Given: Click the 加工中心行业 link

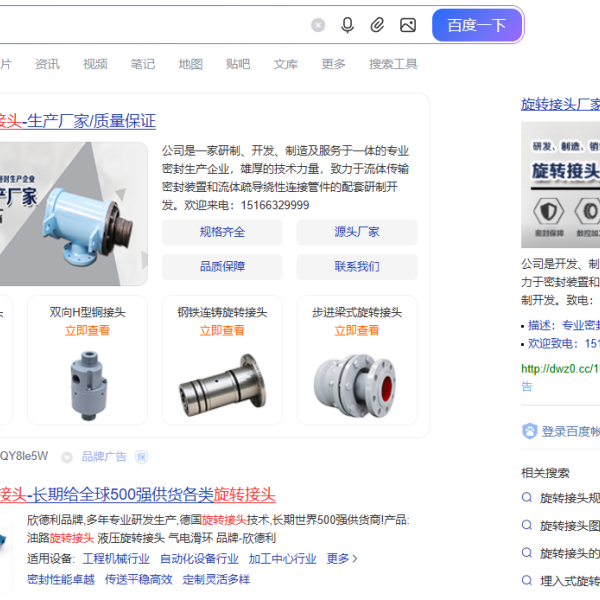Looking at the screenshot, I should pyautogui.click(x=282, y=559).
